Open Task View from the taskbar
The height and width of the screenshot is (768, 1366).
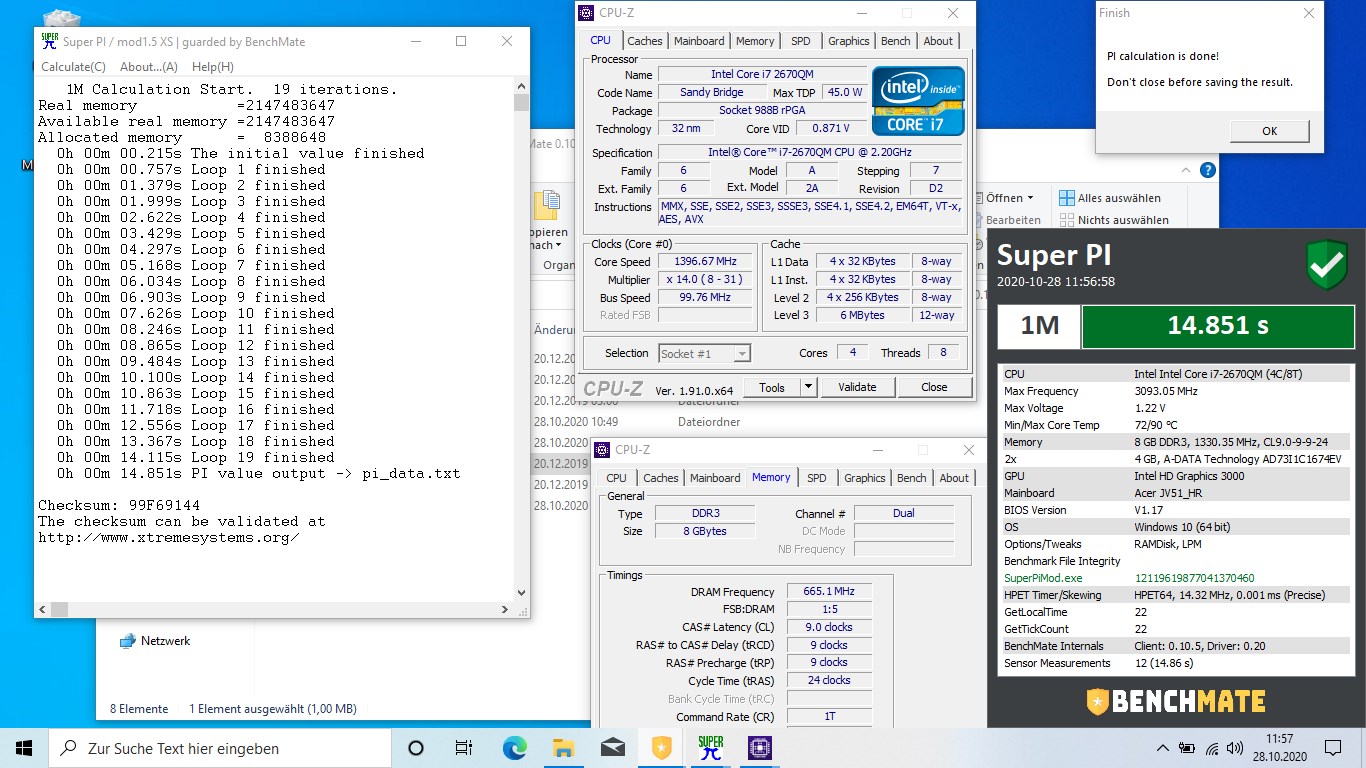pos(464,747)
